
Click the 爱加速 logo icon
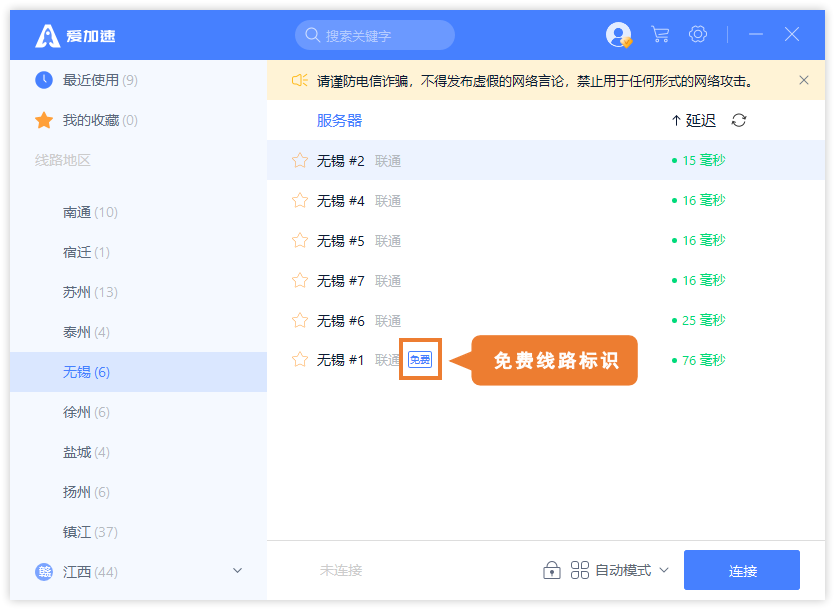pos(47,36)
